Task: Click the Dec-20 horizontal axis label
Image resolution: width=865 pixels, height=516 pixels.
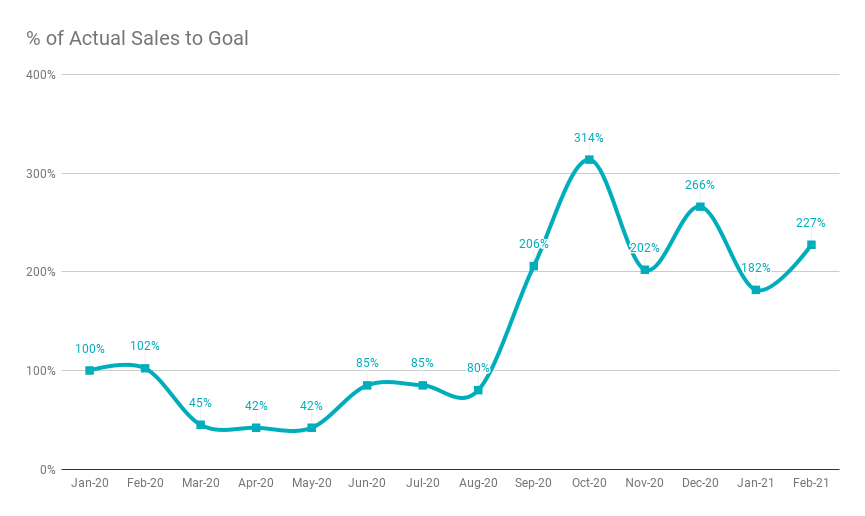Action: click(700, 483)
